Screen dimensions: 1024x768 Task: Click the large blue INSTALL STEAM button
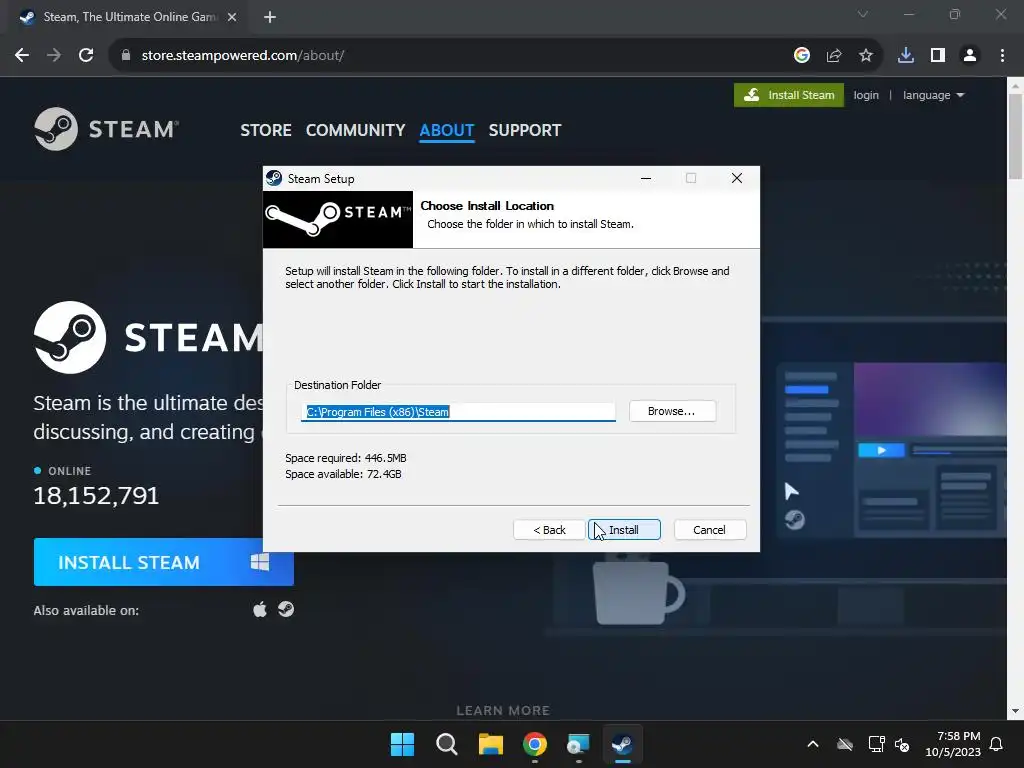click(163, 562)
